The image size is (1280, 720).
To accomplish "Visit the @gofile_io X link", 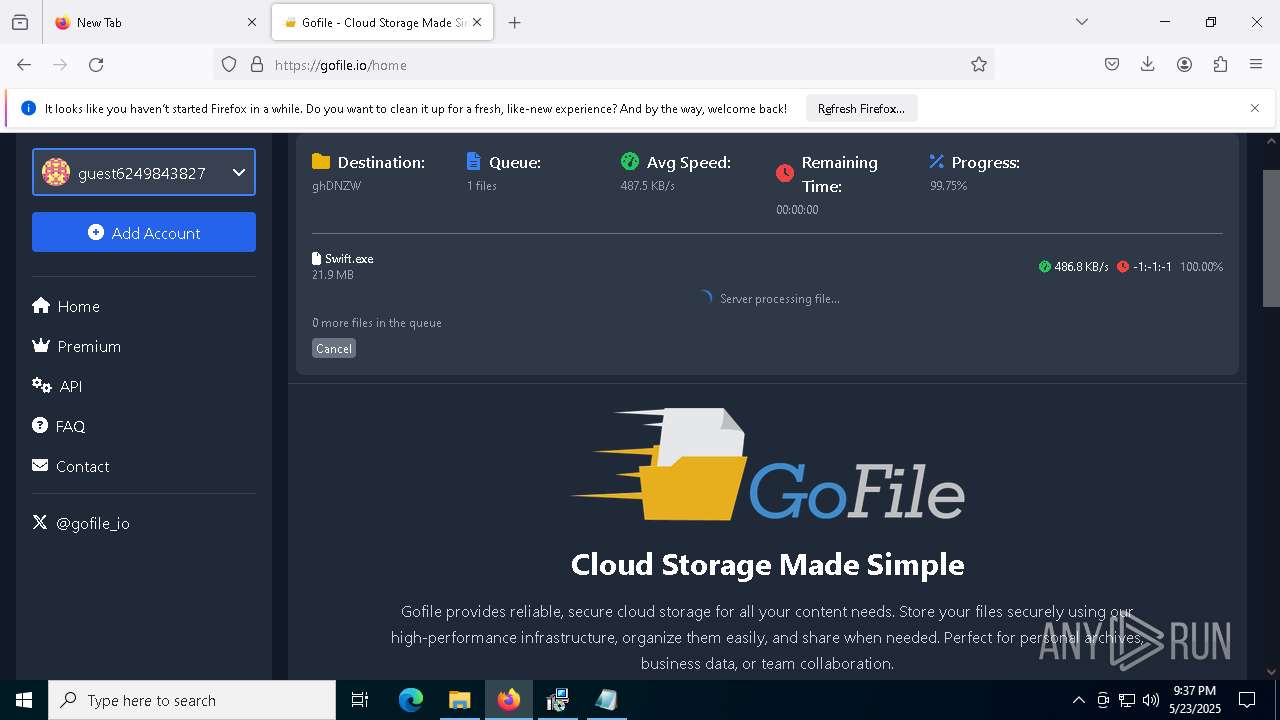I will click(x=81, y=523).
